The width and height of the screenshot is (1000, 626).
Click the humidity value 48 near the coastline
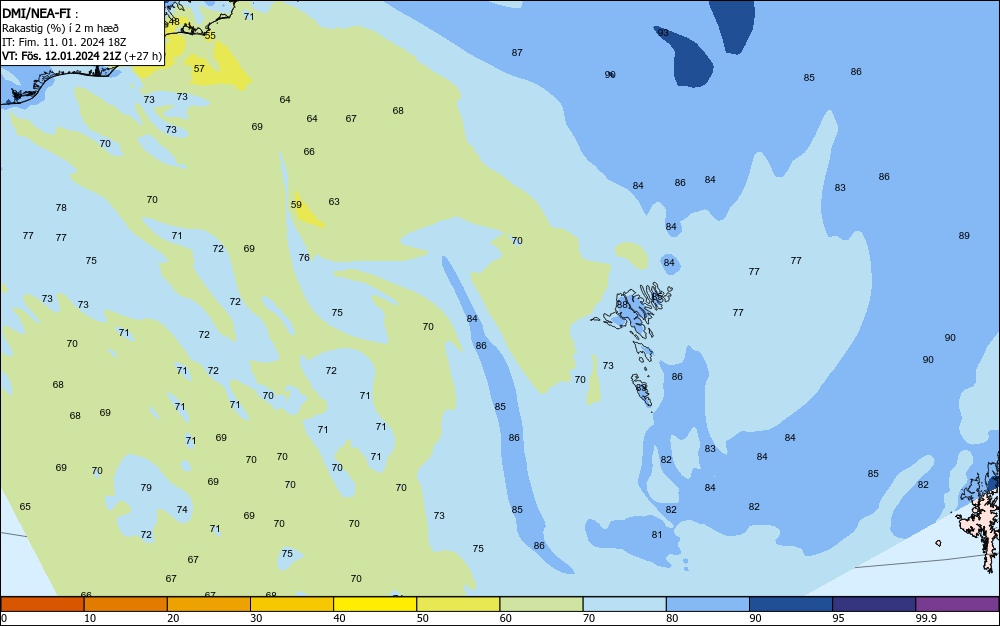(x=174, y=22)
